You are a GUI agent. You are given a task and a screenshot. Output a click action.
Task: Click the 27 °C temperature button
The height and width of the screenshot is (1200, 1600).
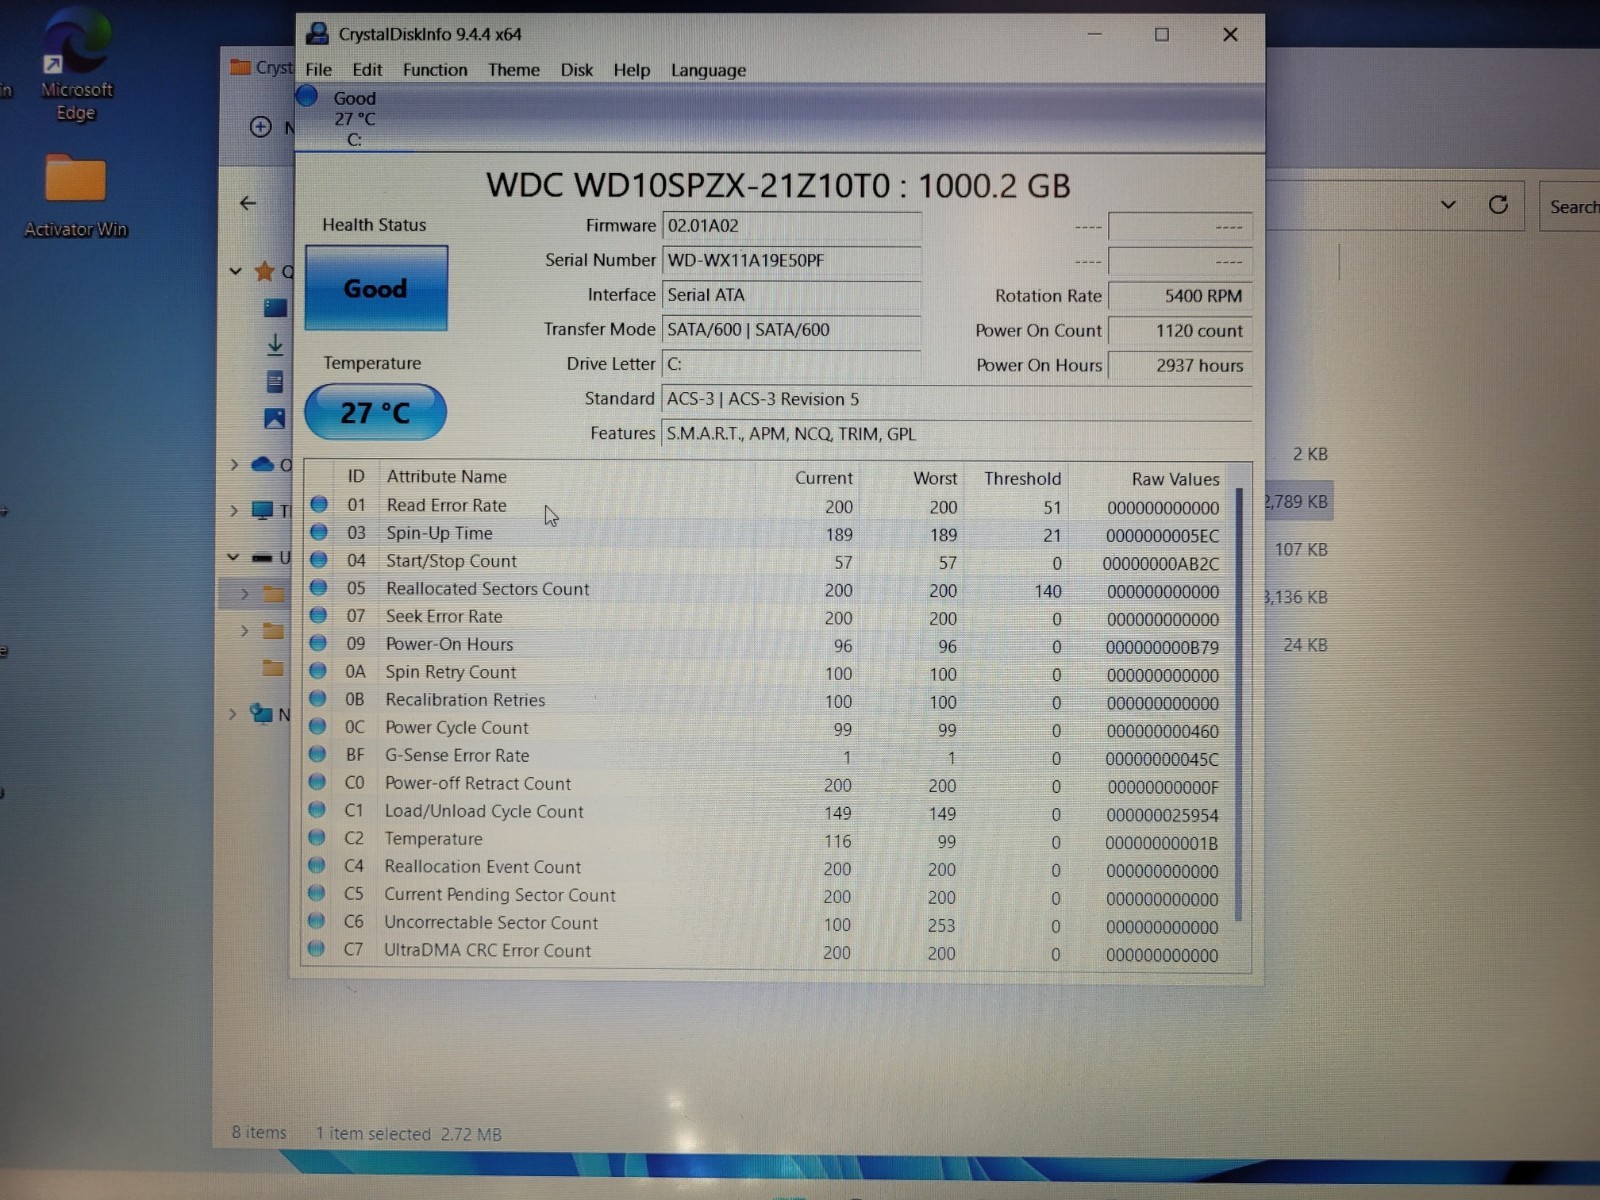coord(375,412)
